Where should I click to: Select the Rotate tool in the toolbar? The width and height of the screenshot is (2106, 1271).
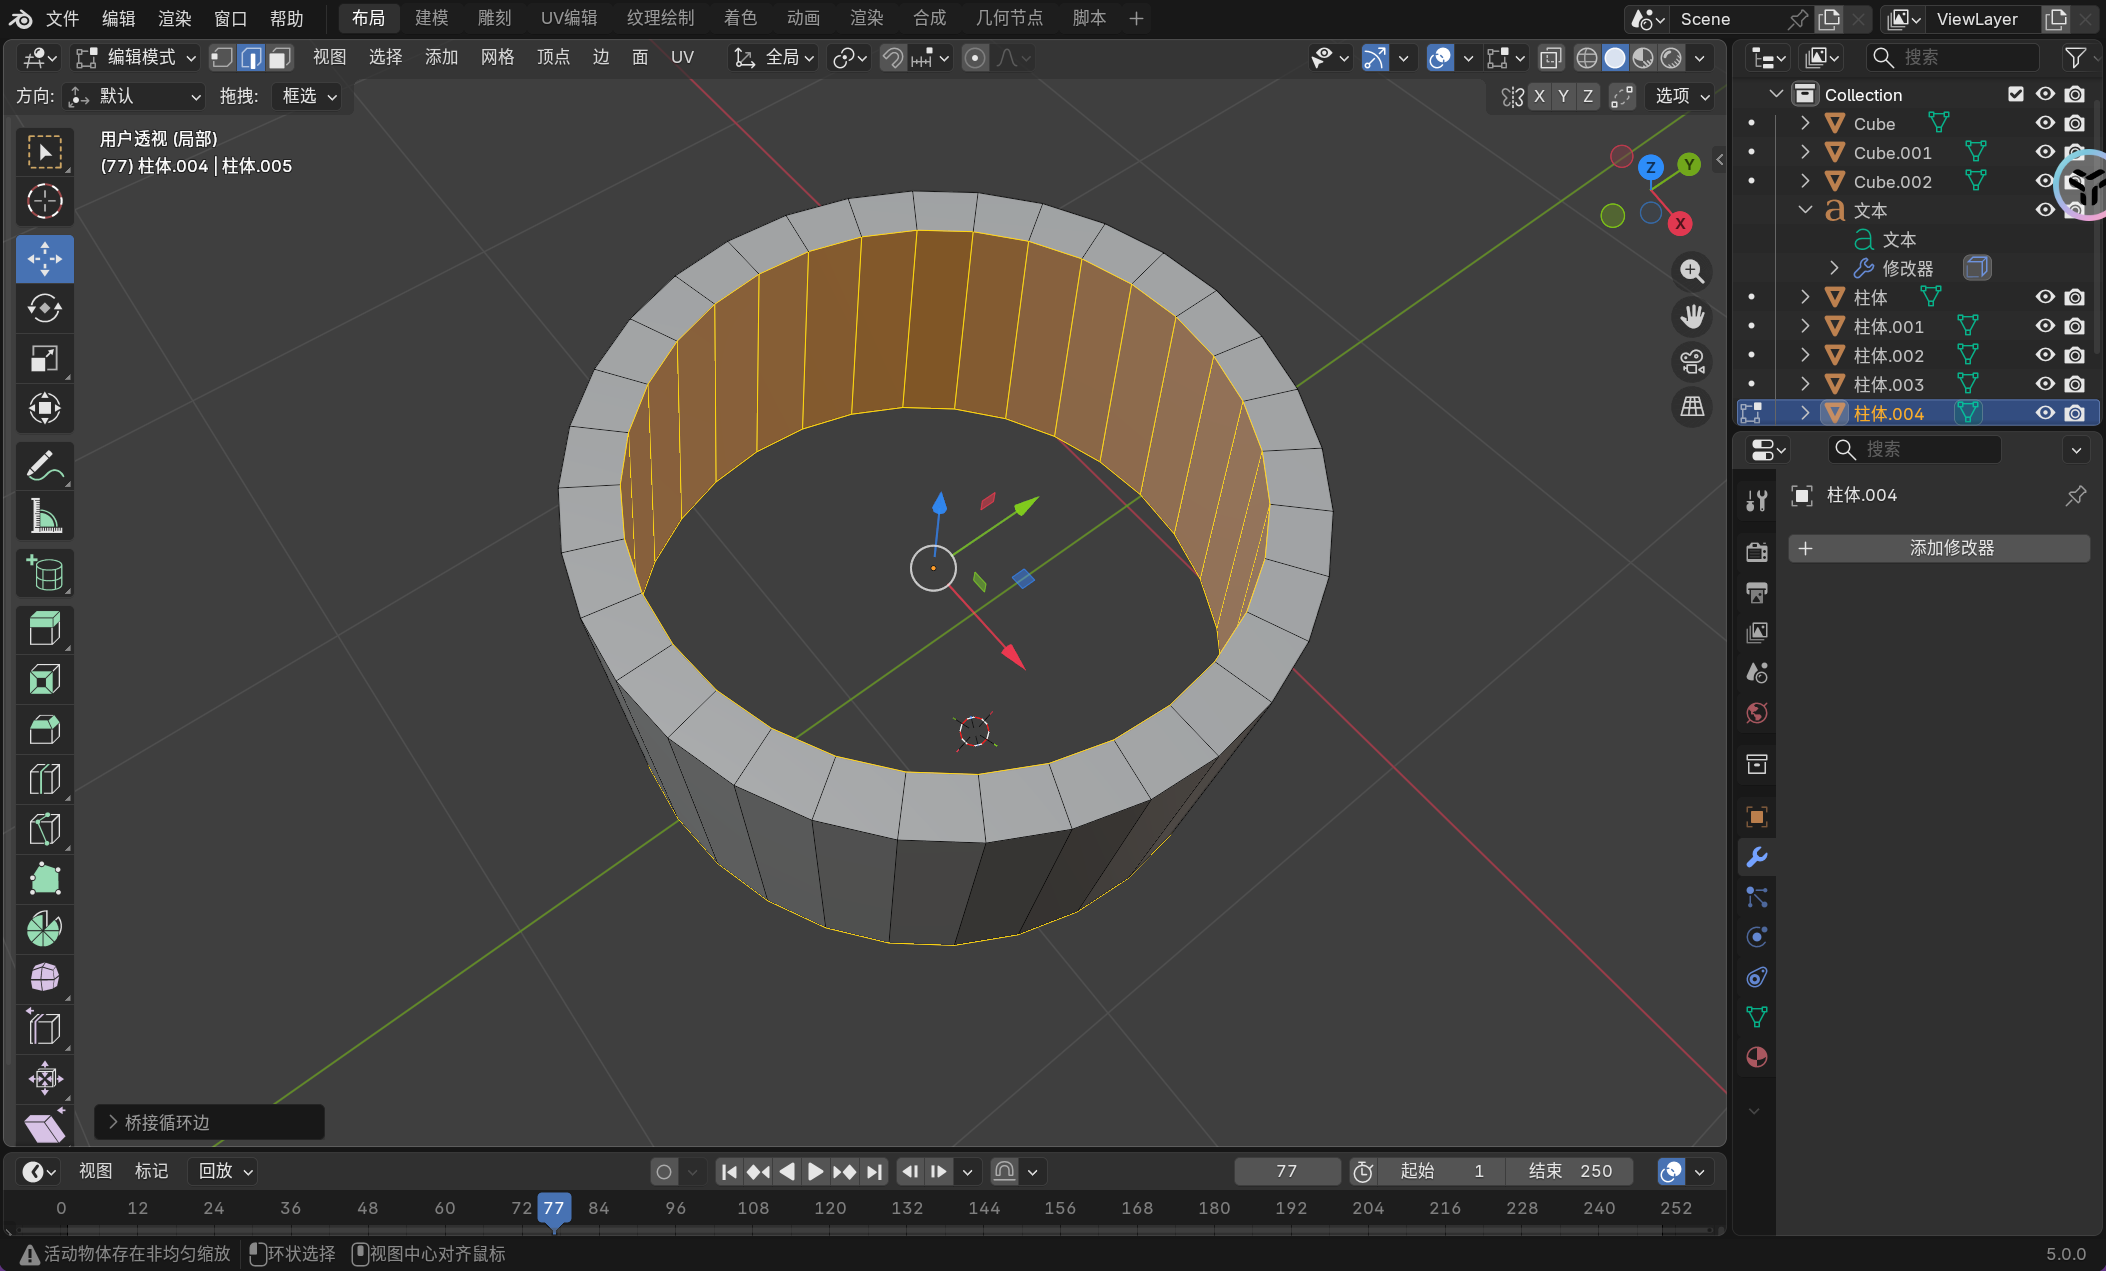[44, 309]
